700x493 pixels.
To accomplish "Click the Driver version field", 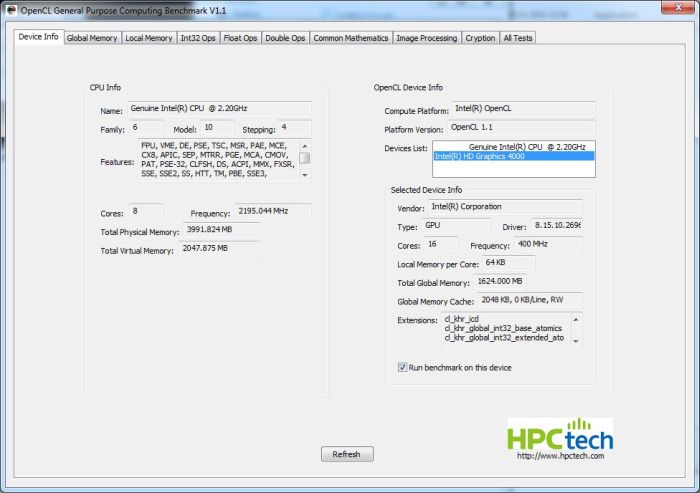I will point(556,226).
